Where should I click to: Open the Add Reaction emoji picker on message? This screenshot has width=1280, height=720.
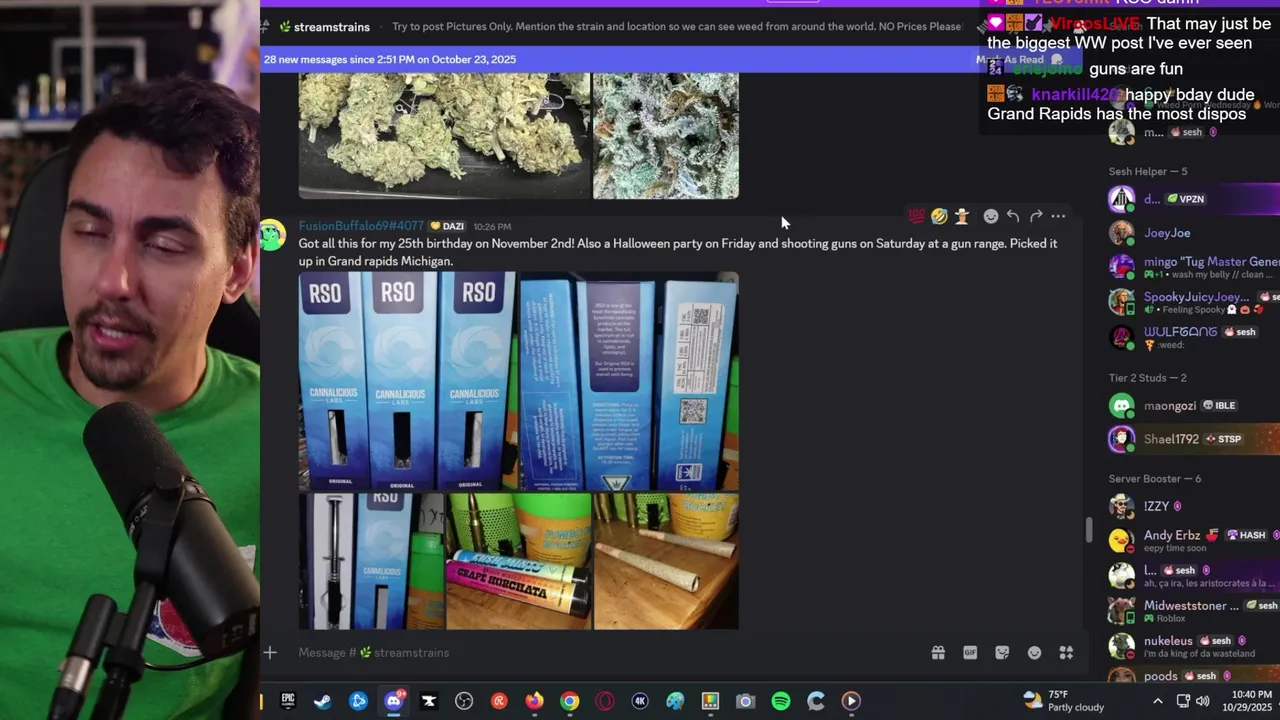tap(990, 216)
